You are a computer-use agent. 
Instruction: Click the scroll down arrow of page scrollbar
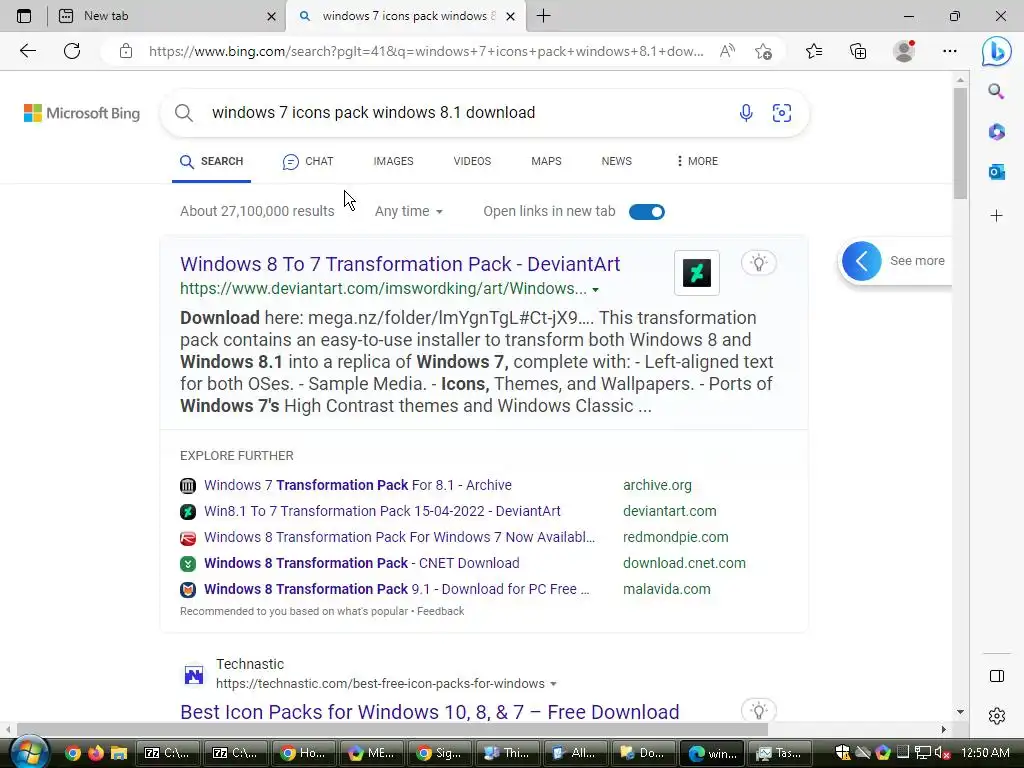[960, 712]
